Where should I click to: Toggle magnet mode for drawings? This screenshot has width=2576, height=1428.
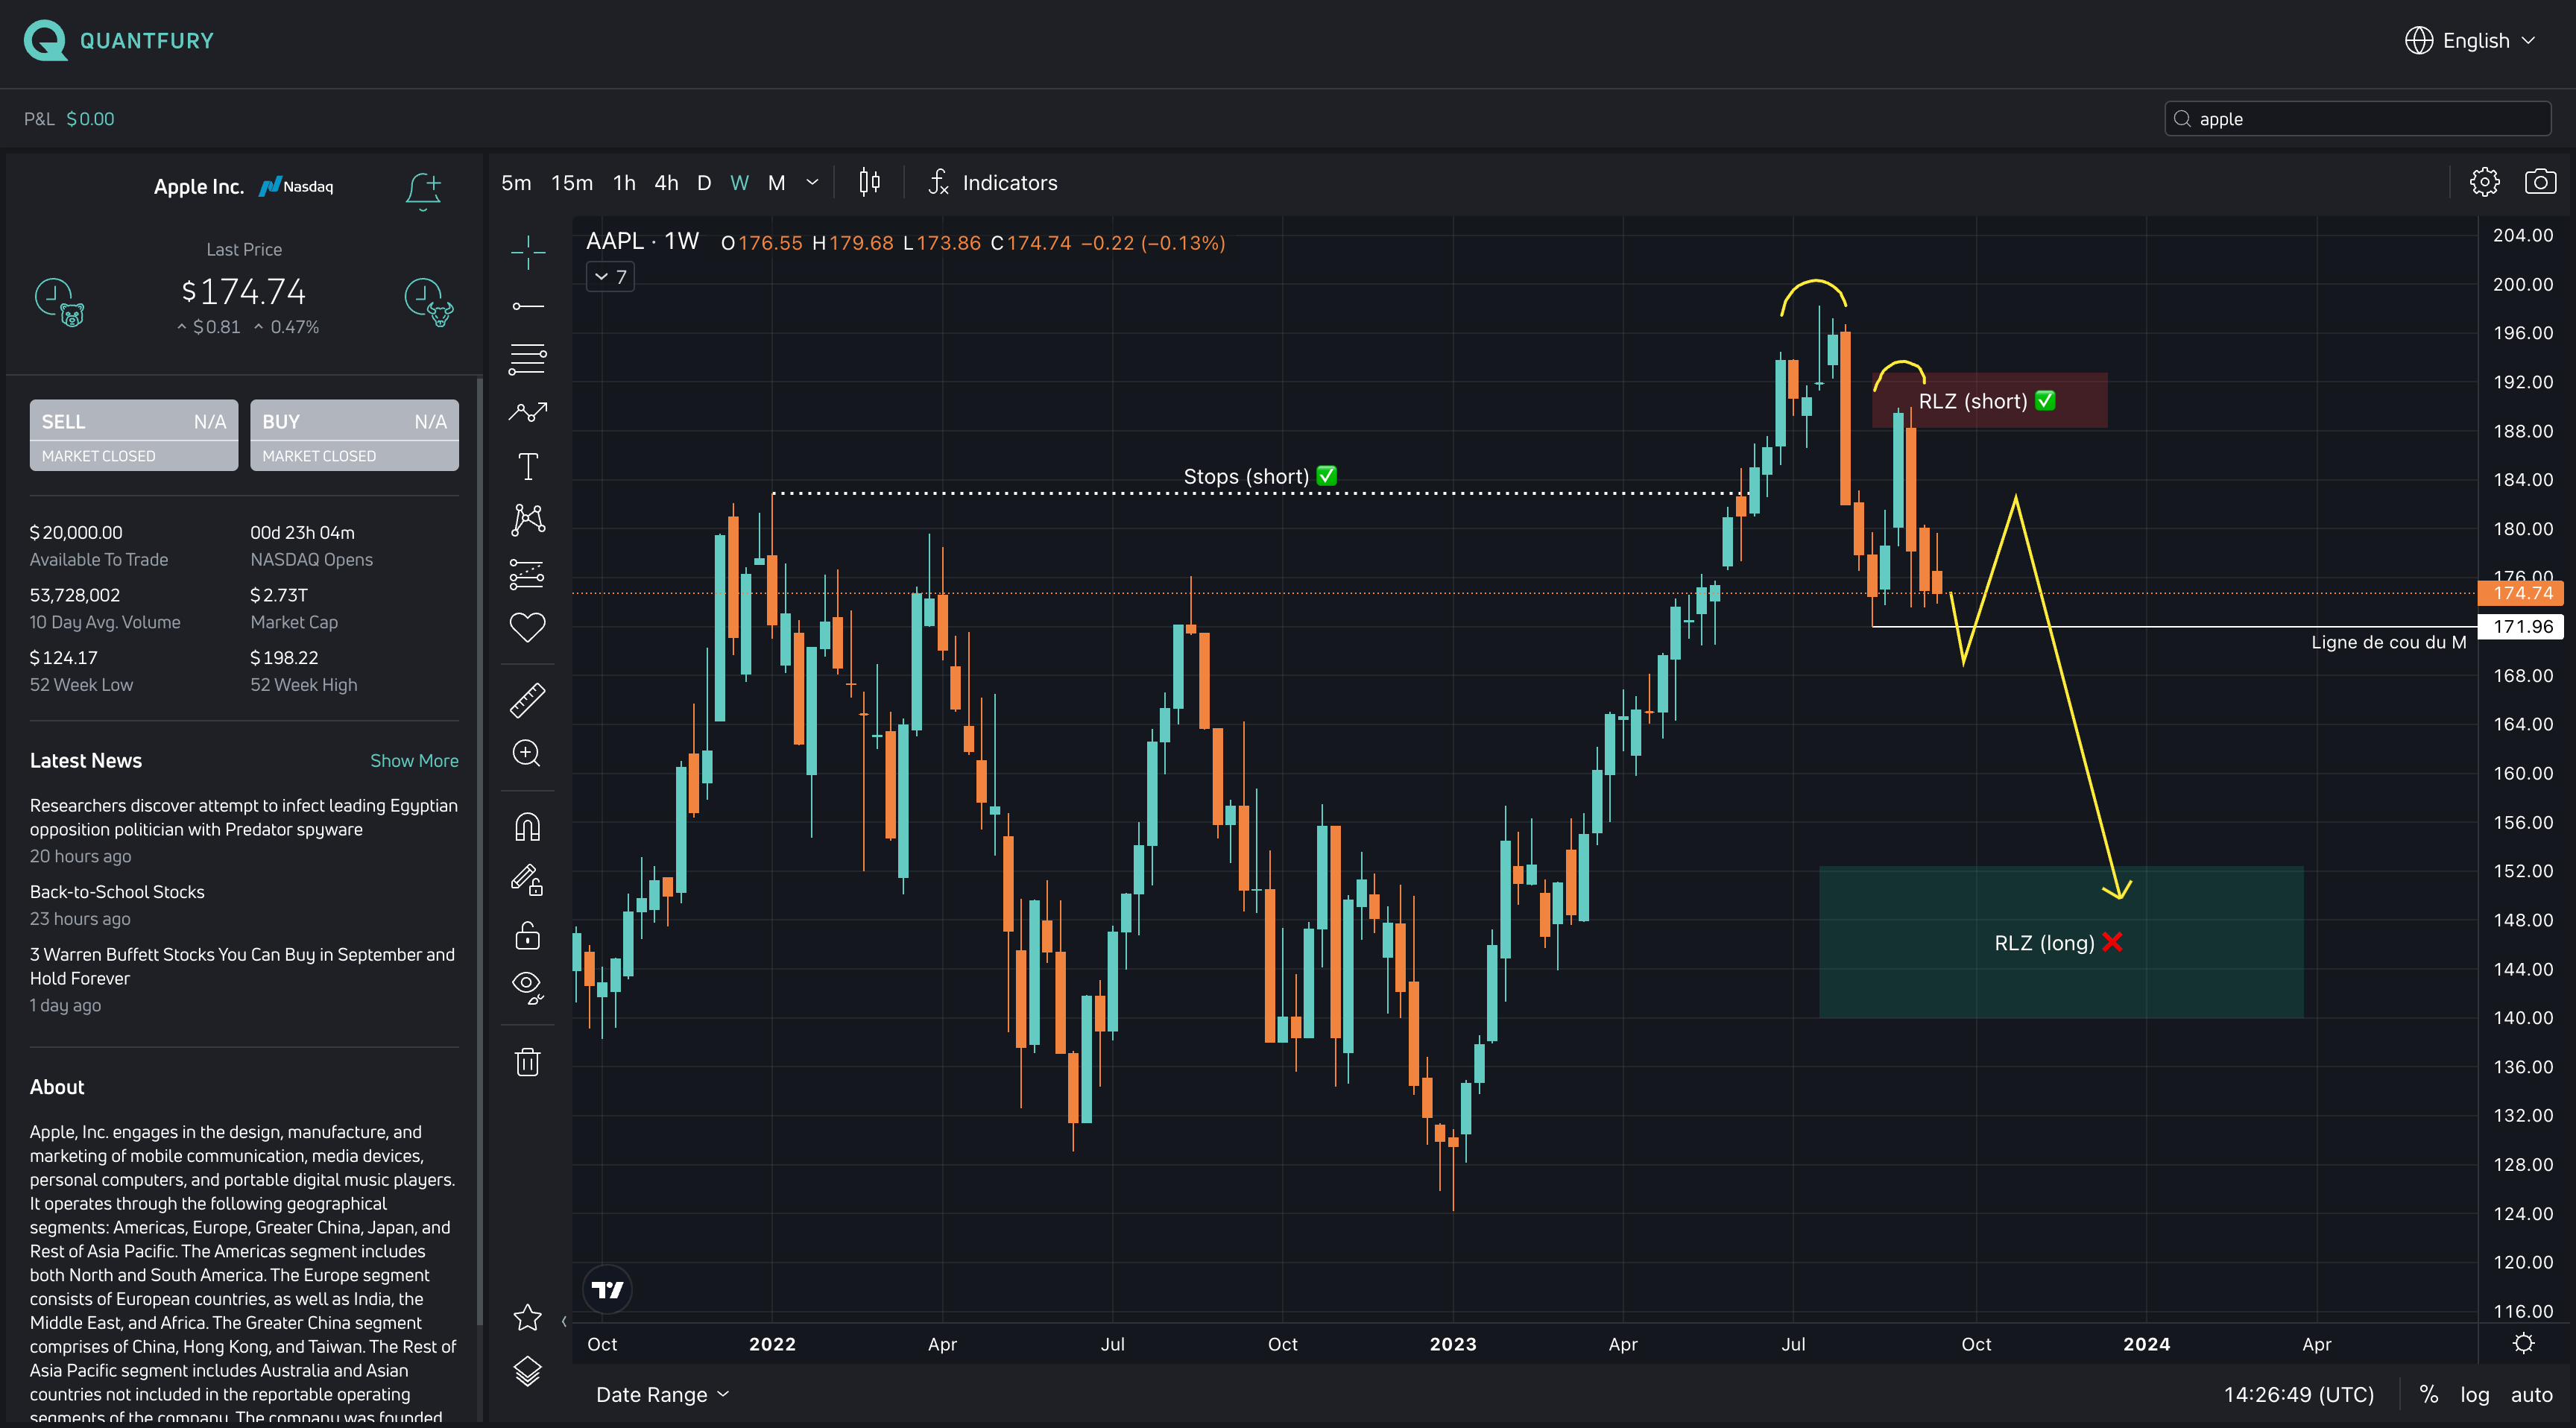527,827
